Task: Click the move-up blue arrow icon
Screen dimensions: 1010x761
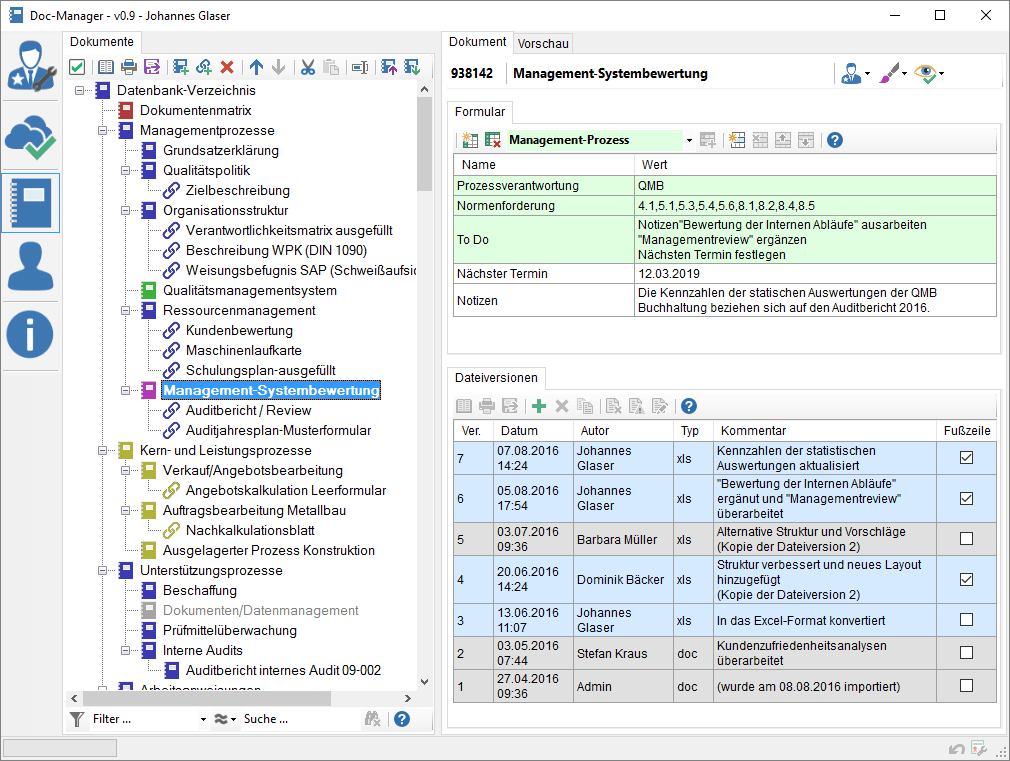Action: pyautogui.click(x=256, y=67)
